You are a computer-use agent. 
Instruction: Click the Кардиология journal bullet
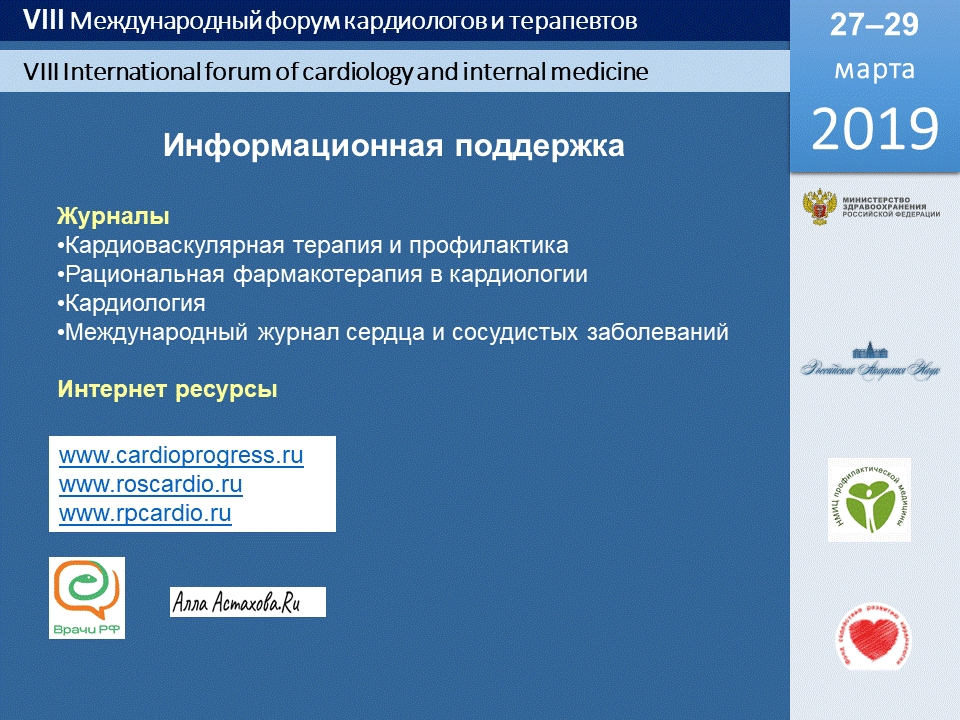[x=131, y=303]
